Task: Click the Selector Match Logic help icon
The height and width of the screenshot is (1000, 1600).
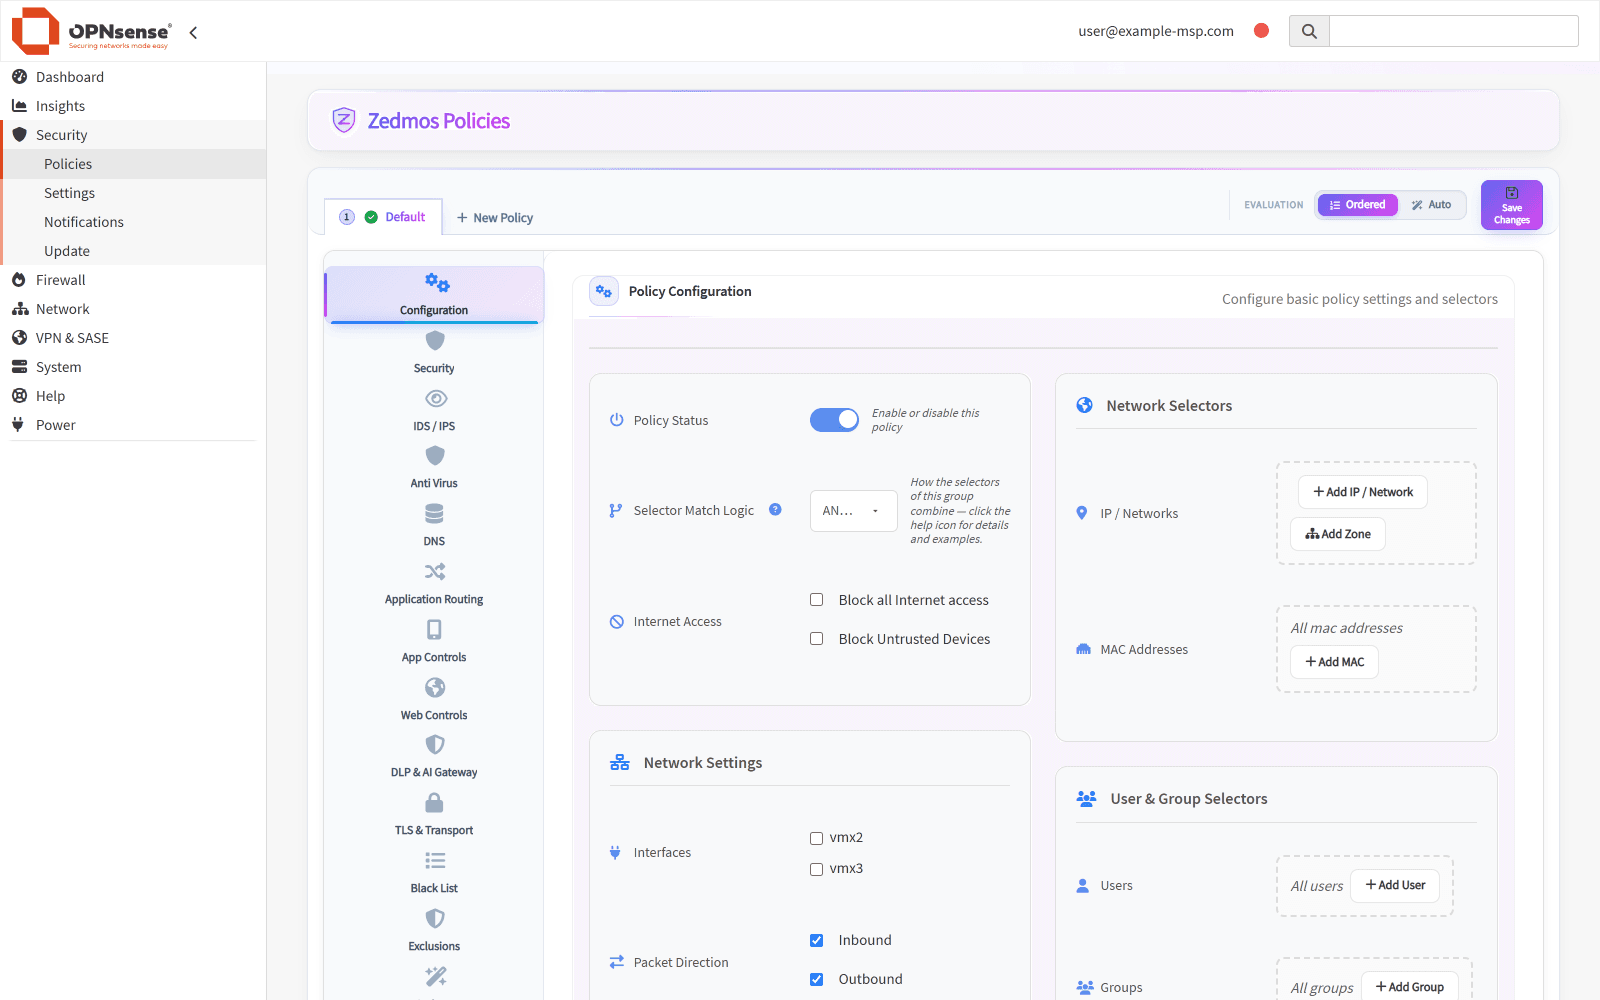Action: (x=775, y=509)
